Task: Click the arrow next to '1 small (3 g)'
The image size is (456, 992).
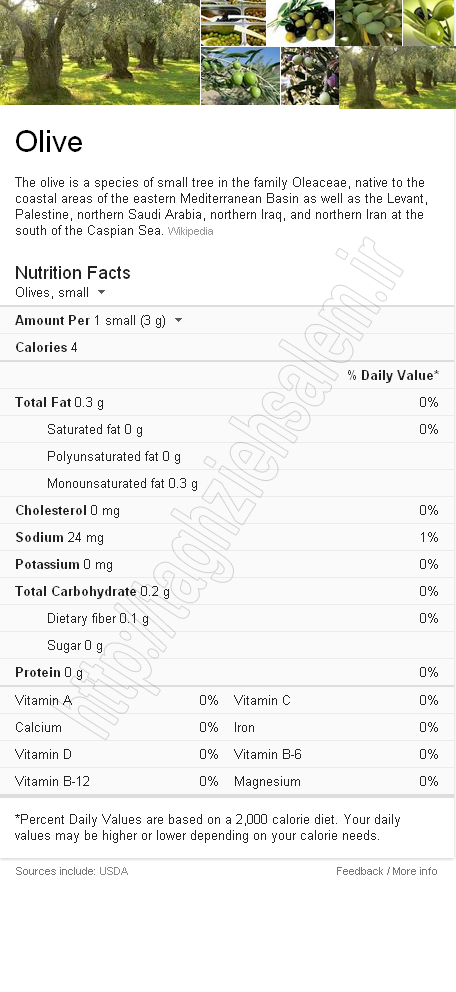Action: coord(178,320)
